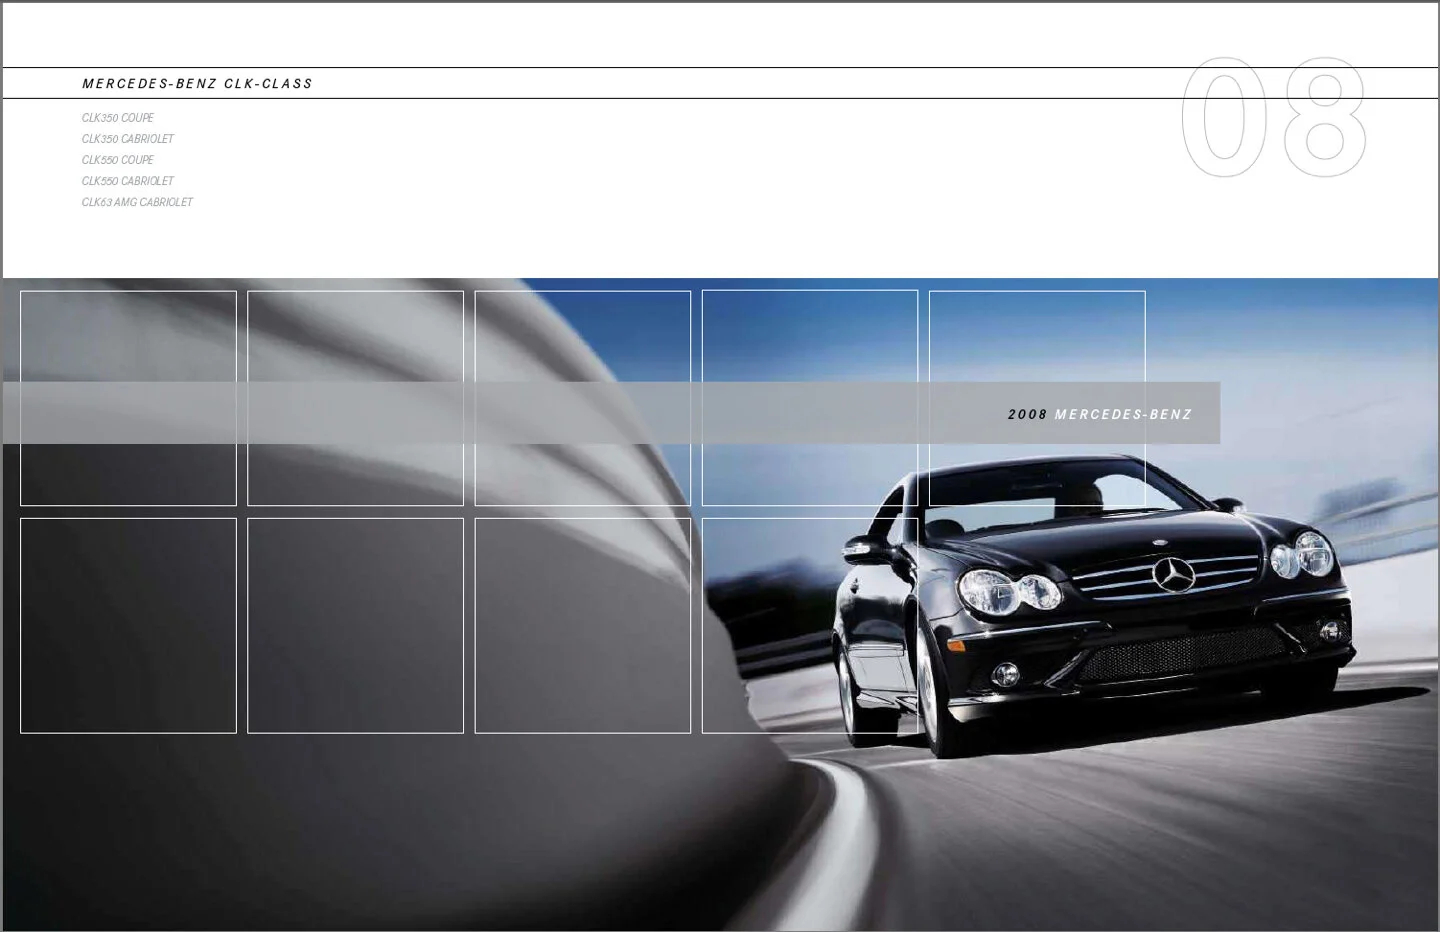
Task: Open the CLK63 AMG CABRIOLET page
Action: tap(137, 202)
